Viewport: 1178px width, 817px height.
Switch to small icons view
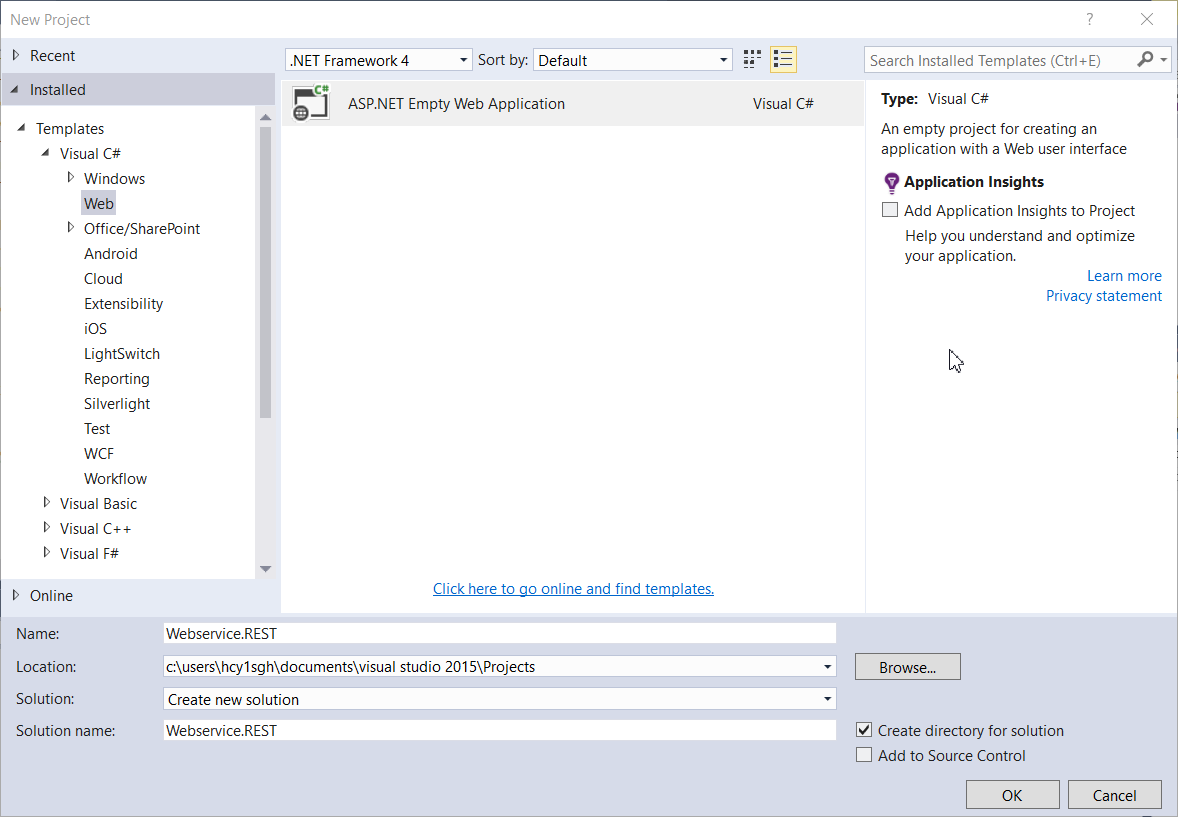coord(752,59)
